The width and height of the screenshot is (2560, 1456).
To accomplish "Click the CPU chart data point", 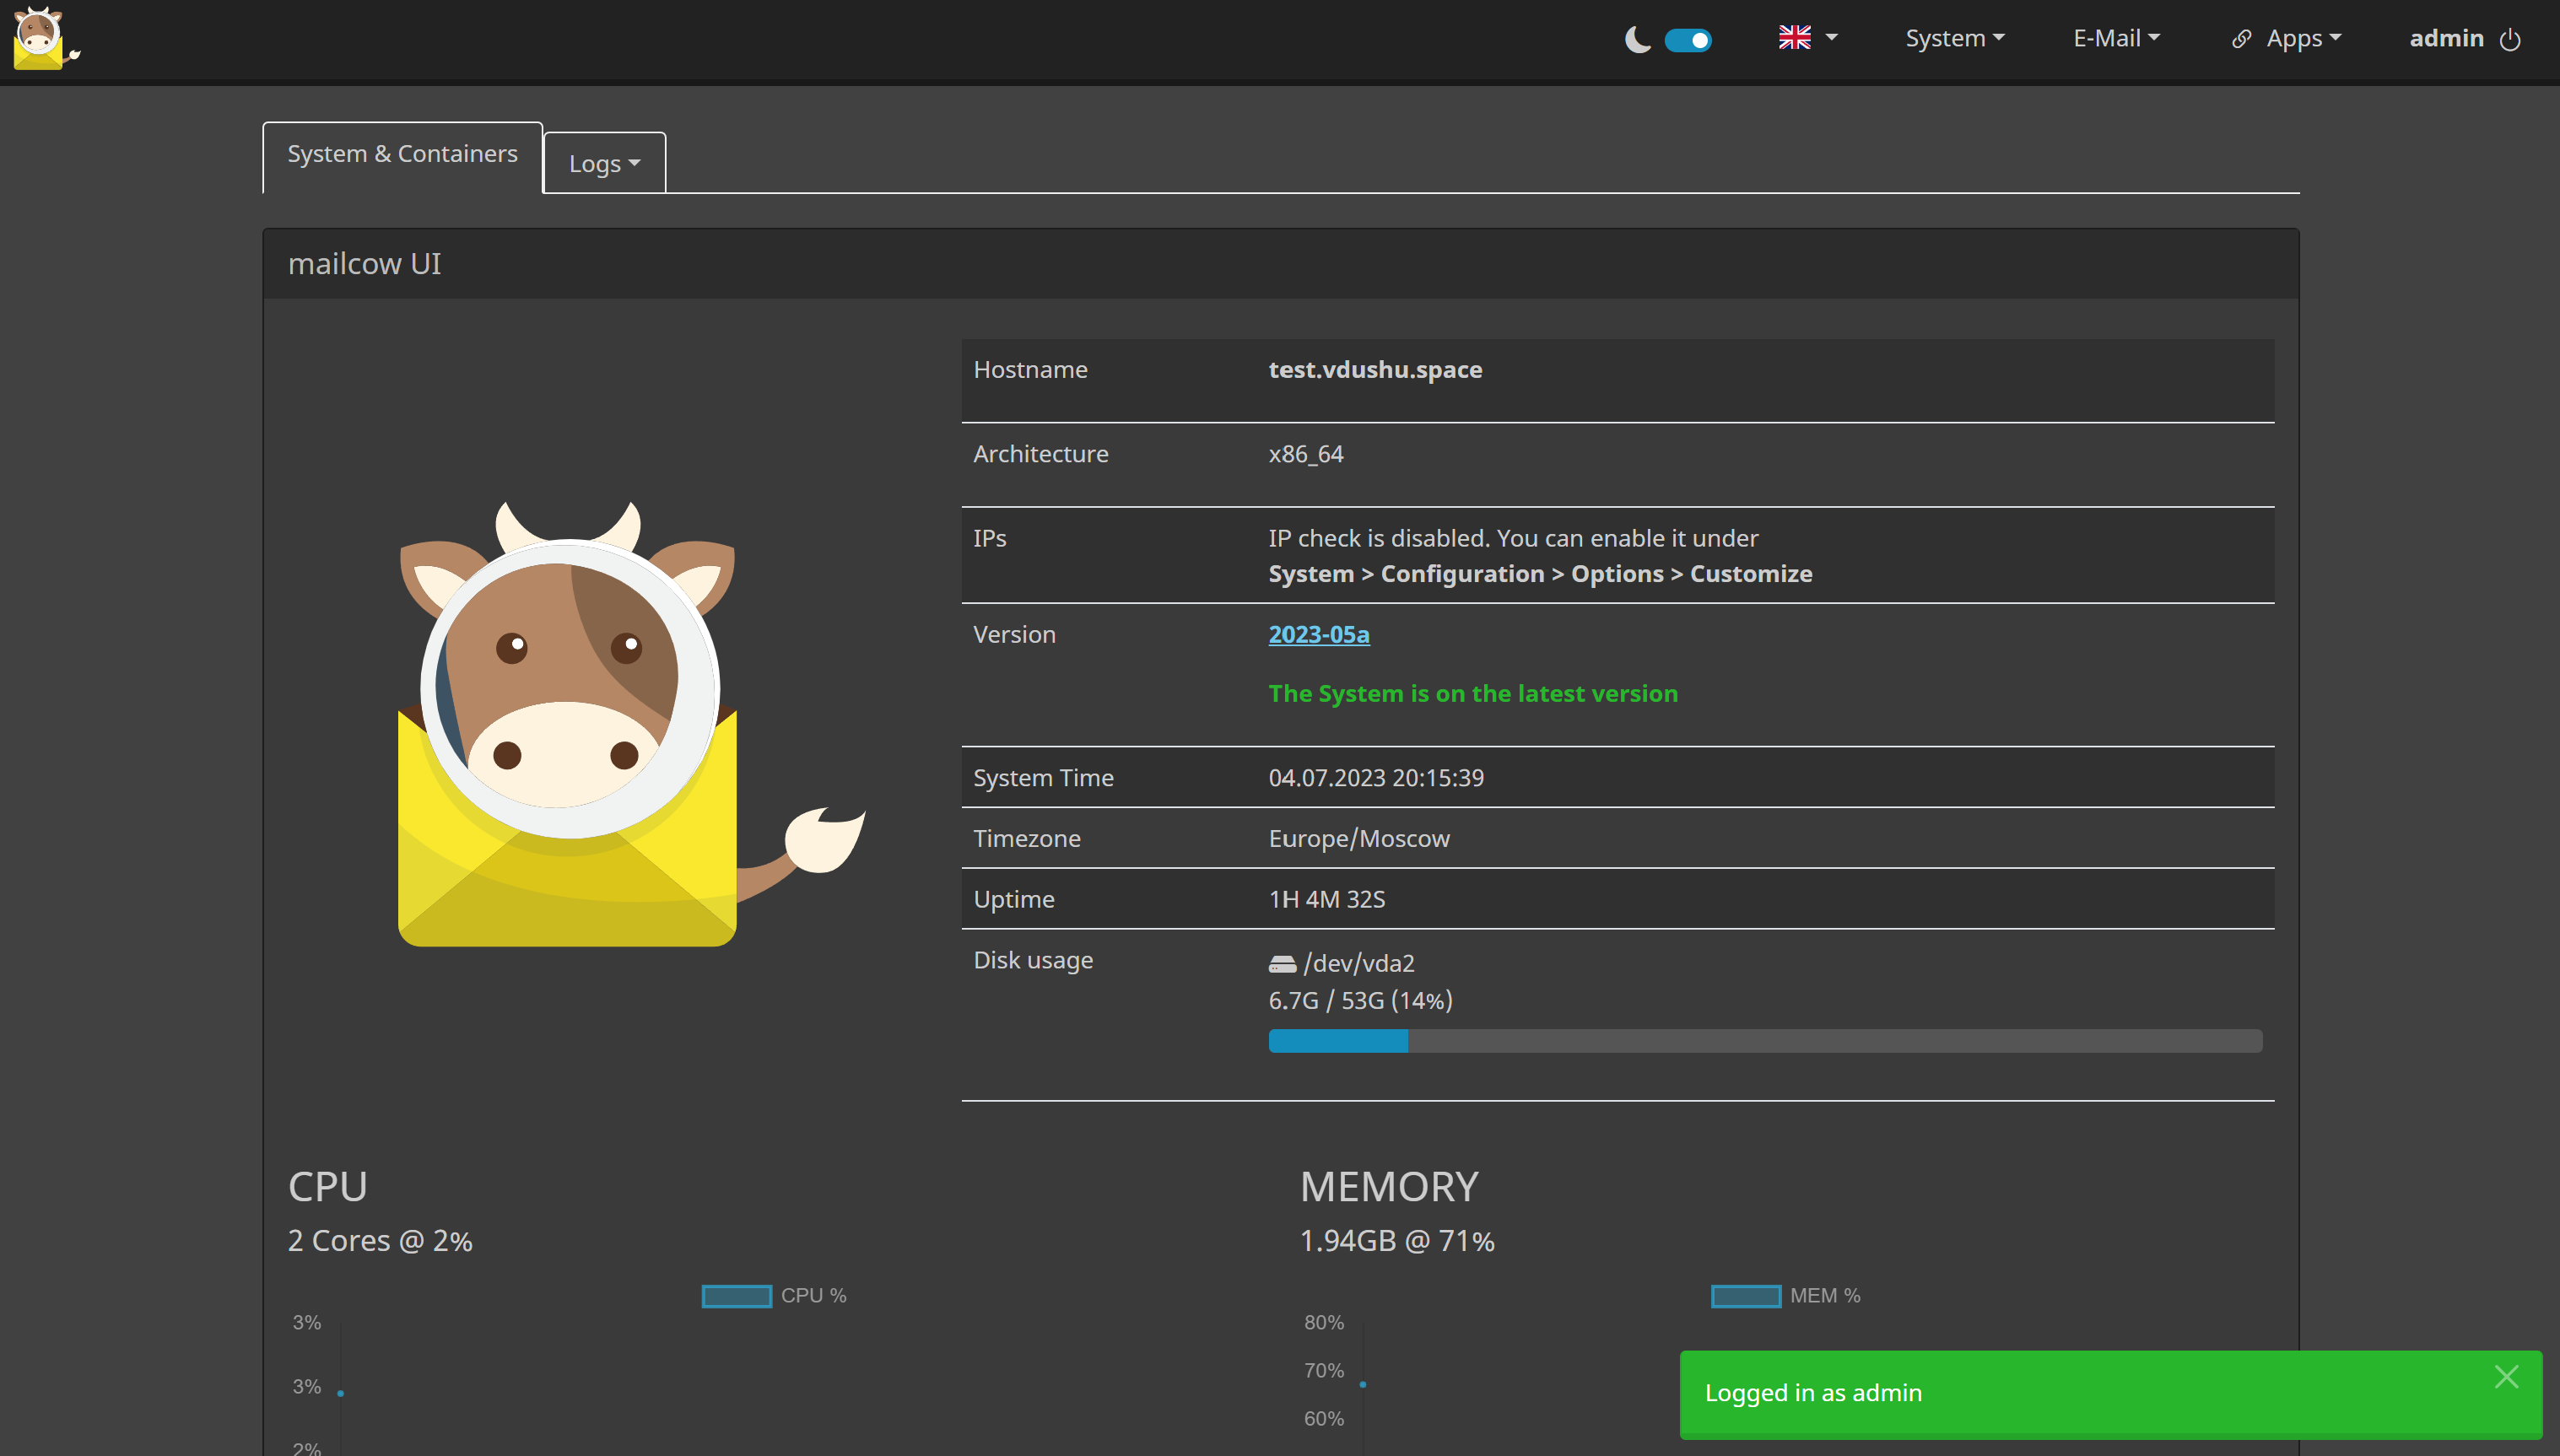I will [341, 1393].
